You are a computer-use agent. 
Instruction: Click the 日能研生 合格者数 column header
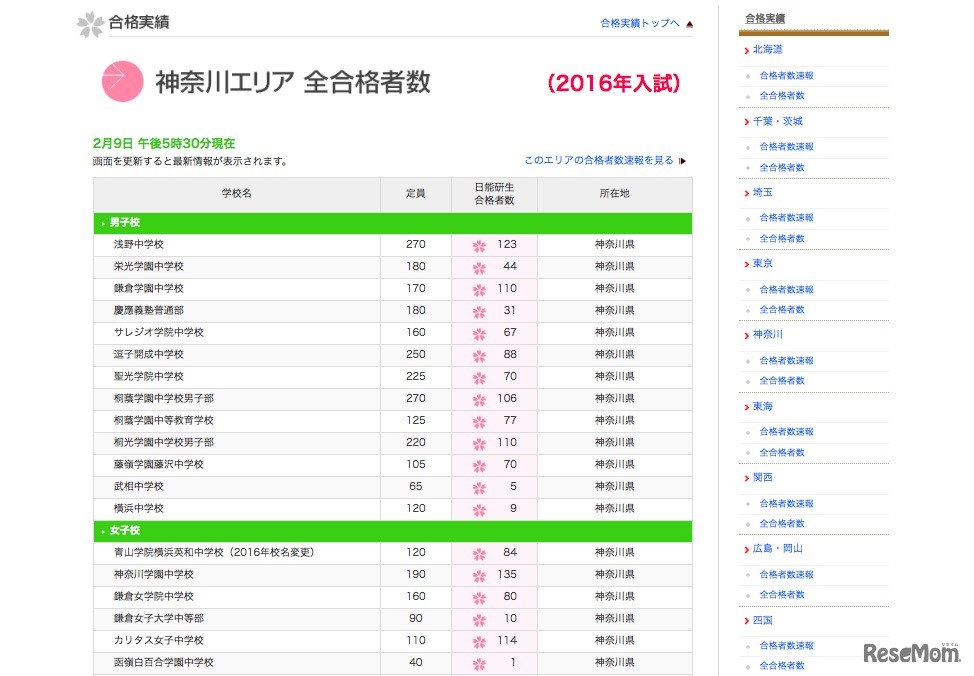point(494,194)
